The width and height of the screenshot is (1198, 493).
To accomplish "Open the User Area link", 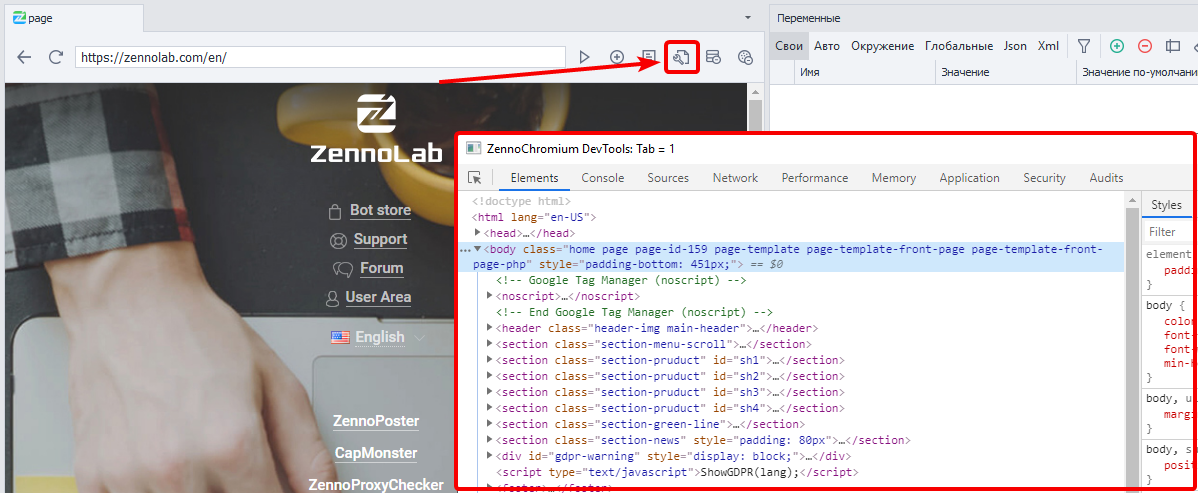I will (377, 297).
